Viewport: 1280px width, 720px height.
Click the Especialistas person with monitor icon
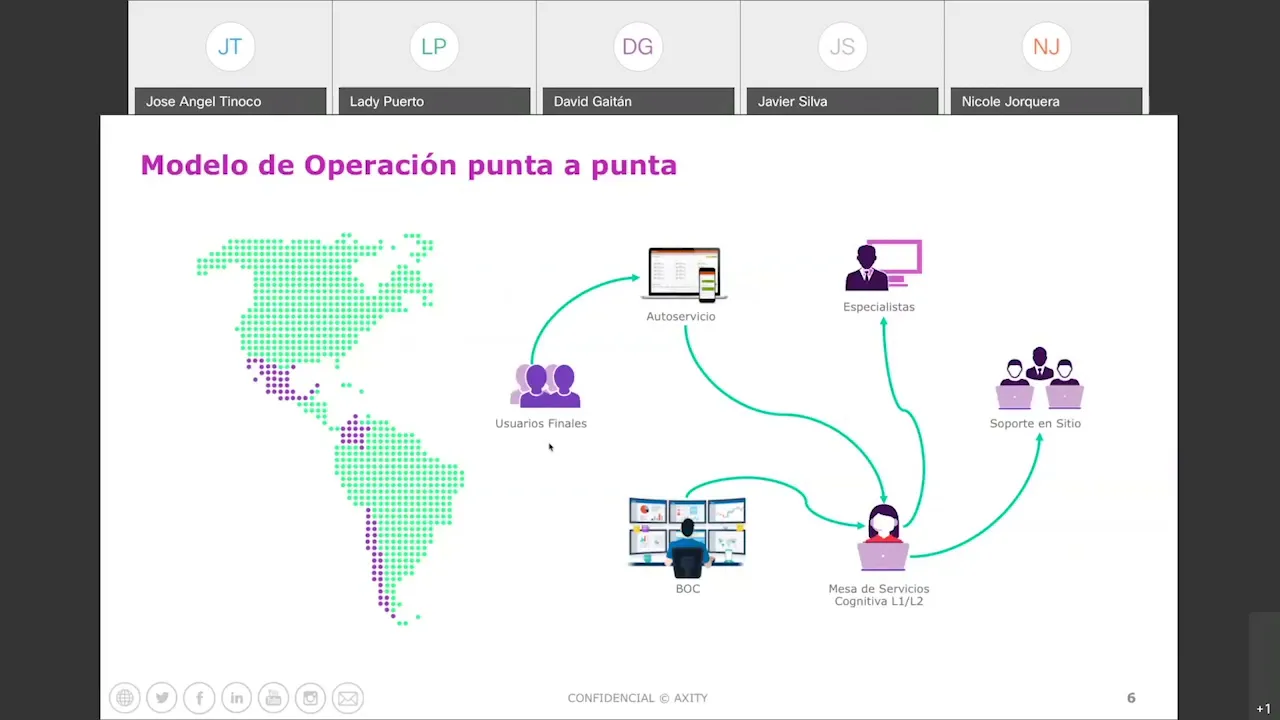(x=883, y=265)
